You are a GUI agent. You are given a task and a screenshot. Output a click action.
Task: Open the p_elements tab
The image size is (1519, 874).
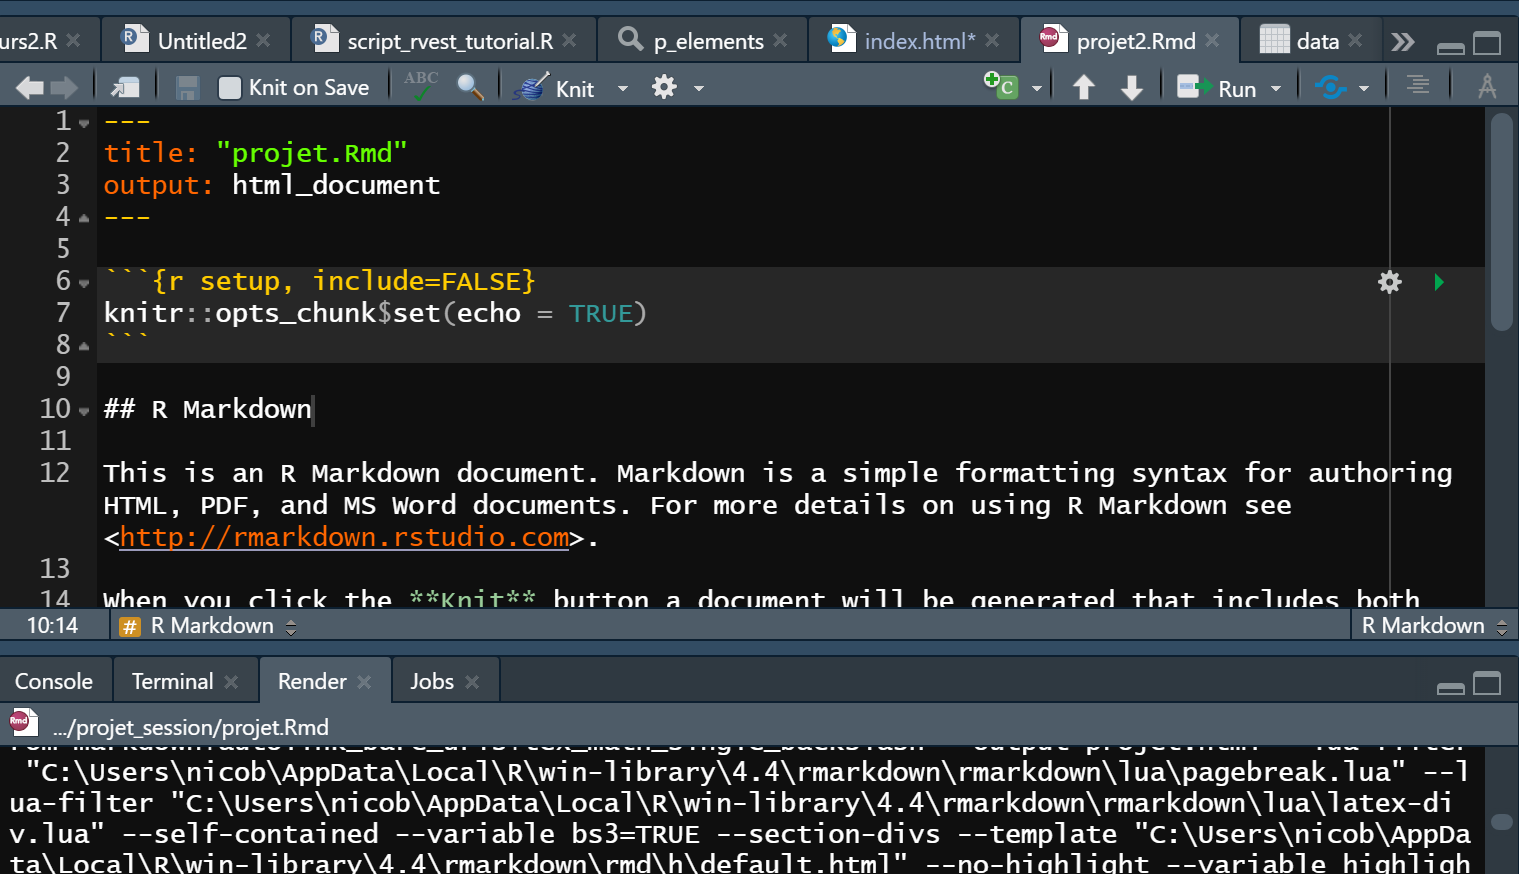(x=708, y=41)
